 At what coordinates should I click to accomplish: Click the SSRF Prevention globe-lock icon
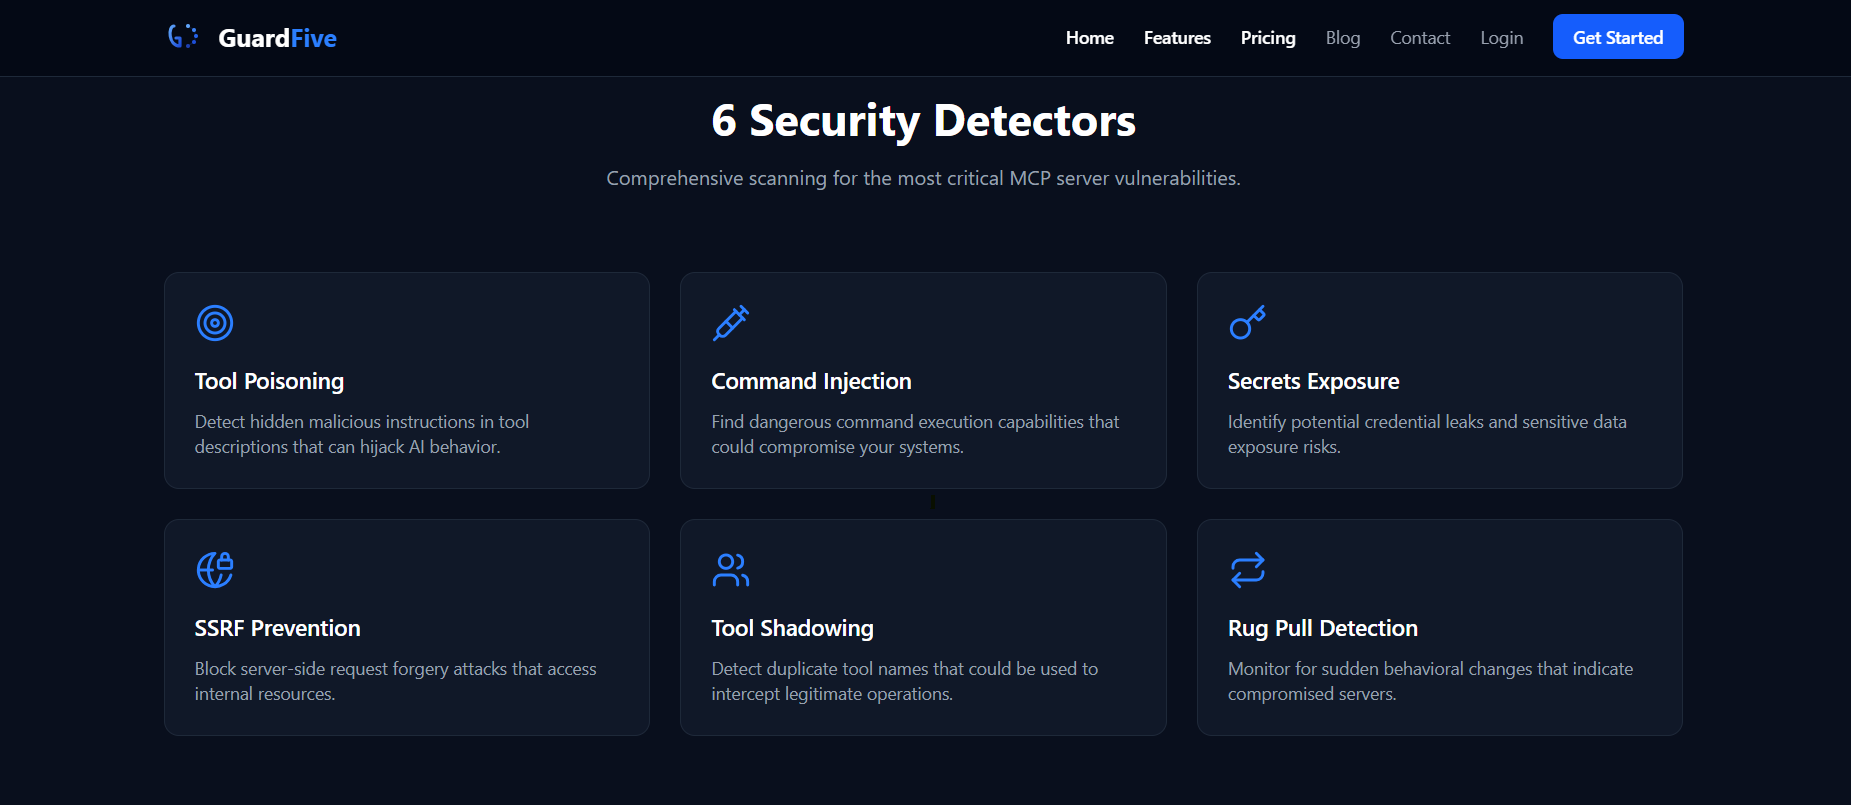point(215,570)
